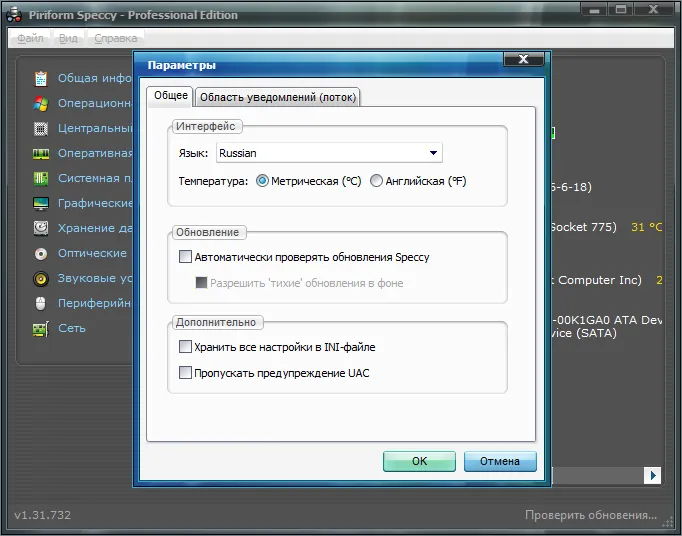Click the Windows flag icon for Операционная система
This screenshot has width=682, height=536.
41,104
